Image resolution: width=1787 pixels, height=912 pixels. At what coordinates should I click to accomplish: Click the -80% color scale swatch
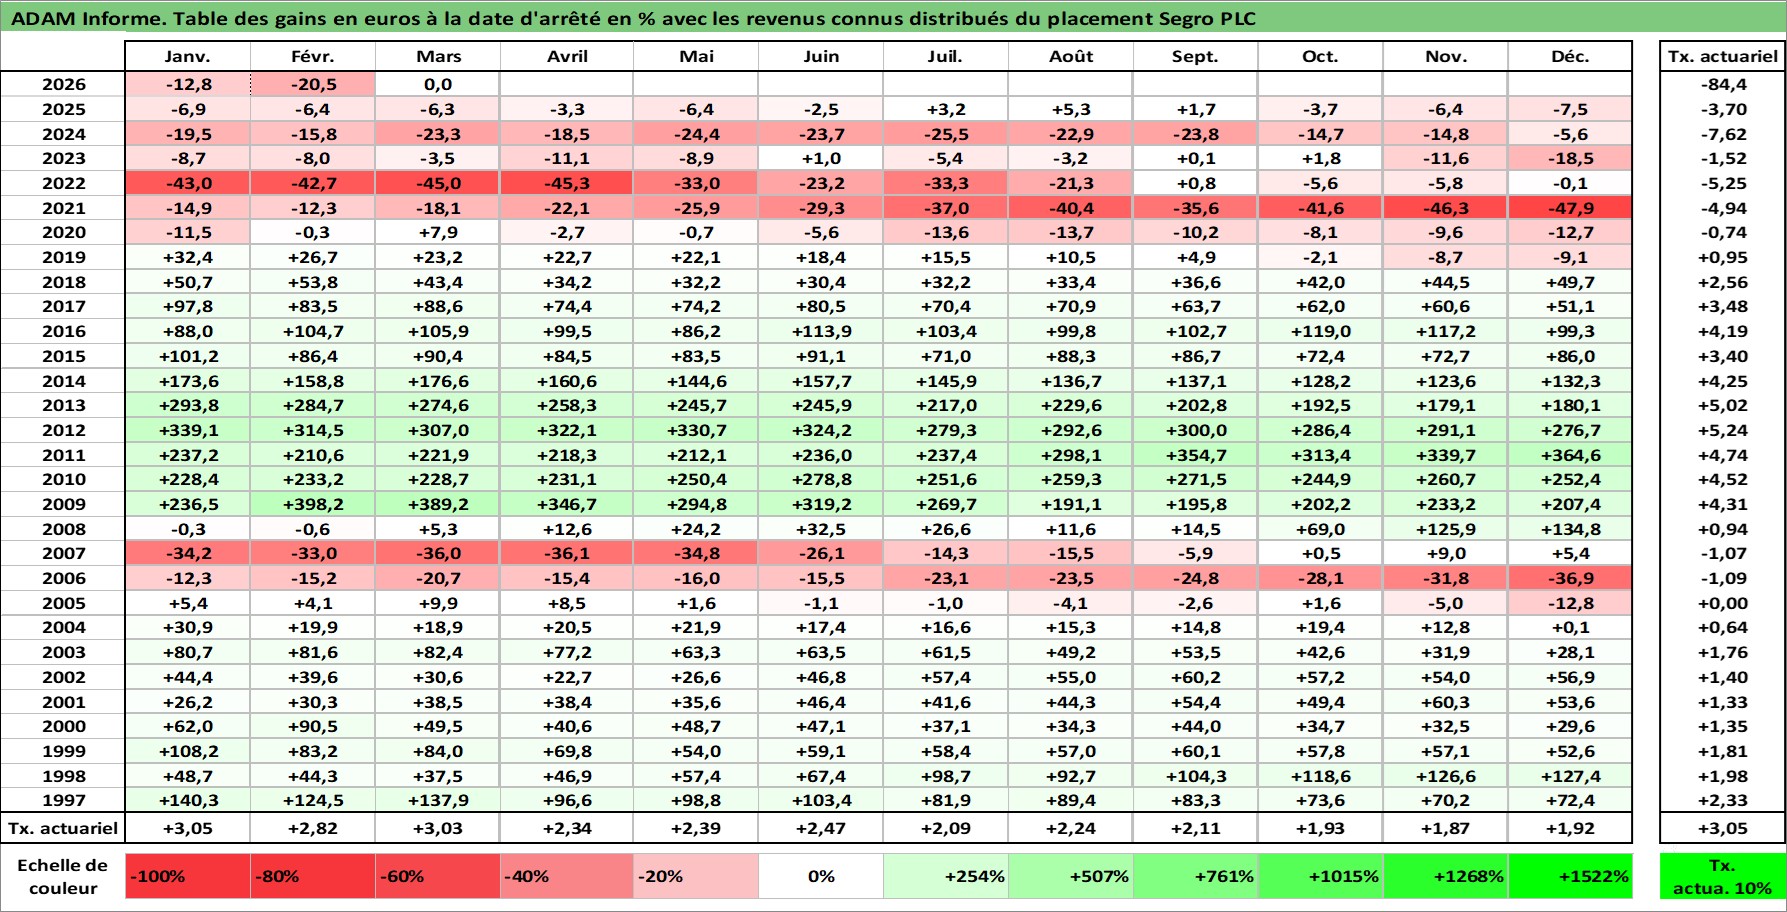[313, 876]
